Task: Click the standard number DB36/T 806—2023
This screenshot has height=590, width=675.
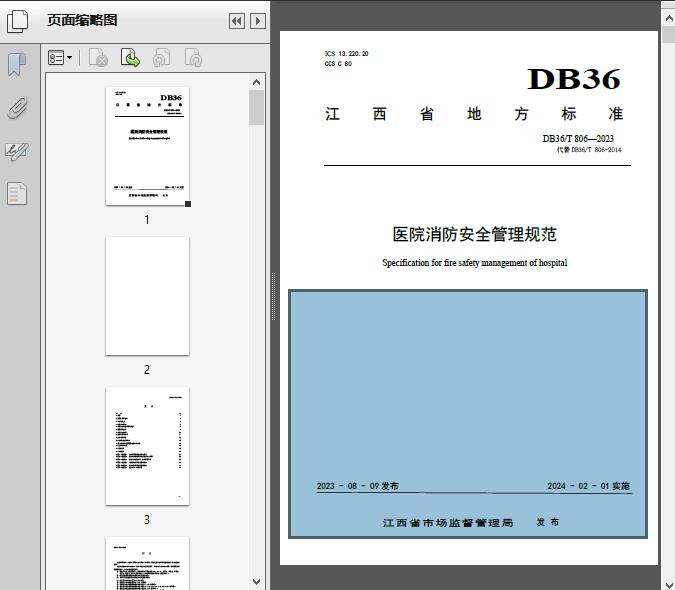Action: pyautogui.click(x=578, y=139)
